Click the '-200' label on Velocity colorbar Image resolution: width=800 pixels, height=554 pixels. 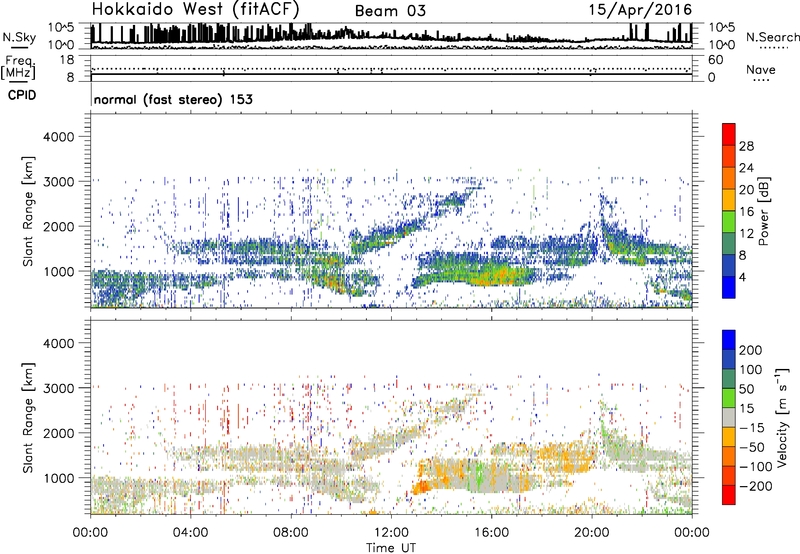coord(755,486)
